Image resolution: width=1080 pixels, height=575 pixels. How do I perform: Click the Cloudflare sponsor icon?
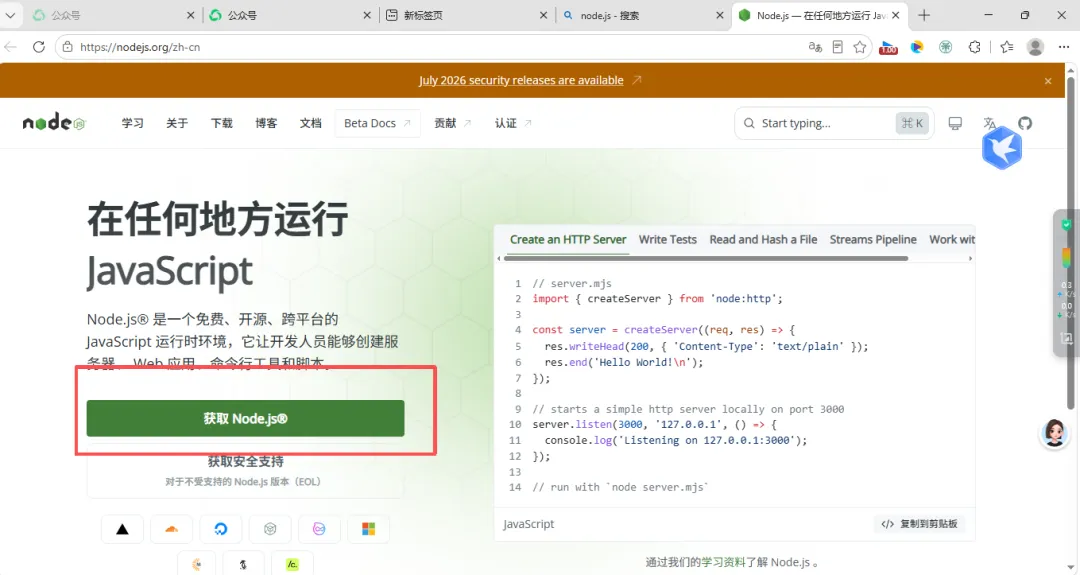coord(172,529)
